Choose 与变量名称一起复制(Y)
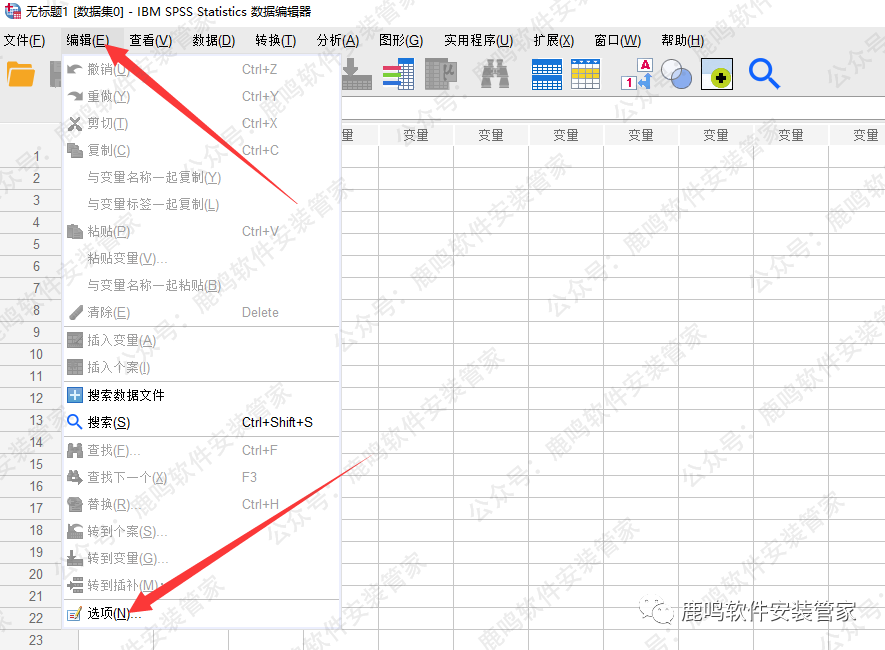This screenshot has width=885, height=650. pyautogui.click(x=201, y=178)
